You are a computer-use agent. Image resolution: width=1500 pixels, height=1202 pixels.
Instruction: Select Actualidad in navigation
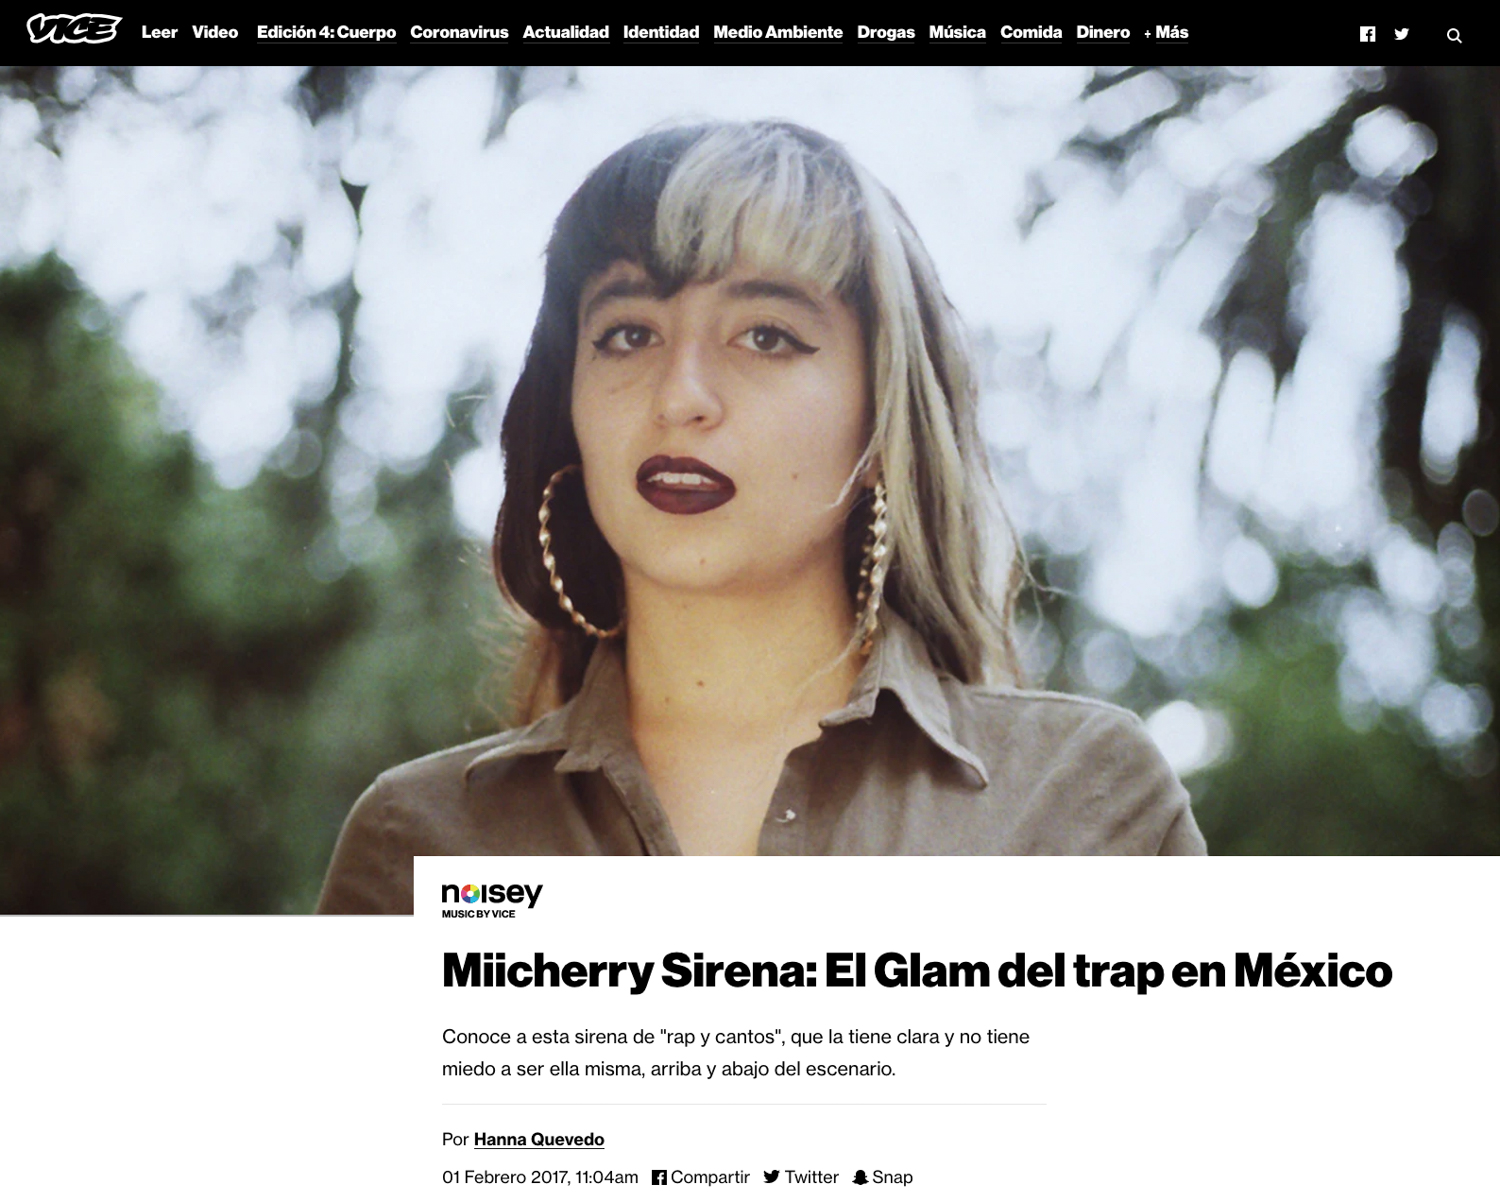click(x=566, y=32)
